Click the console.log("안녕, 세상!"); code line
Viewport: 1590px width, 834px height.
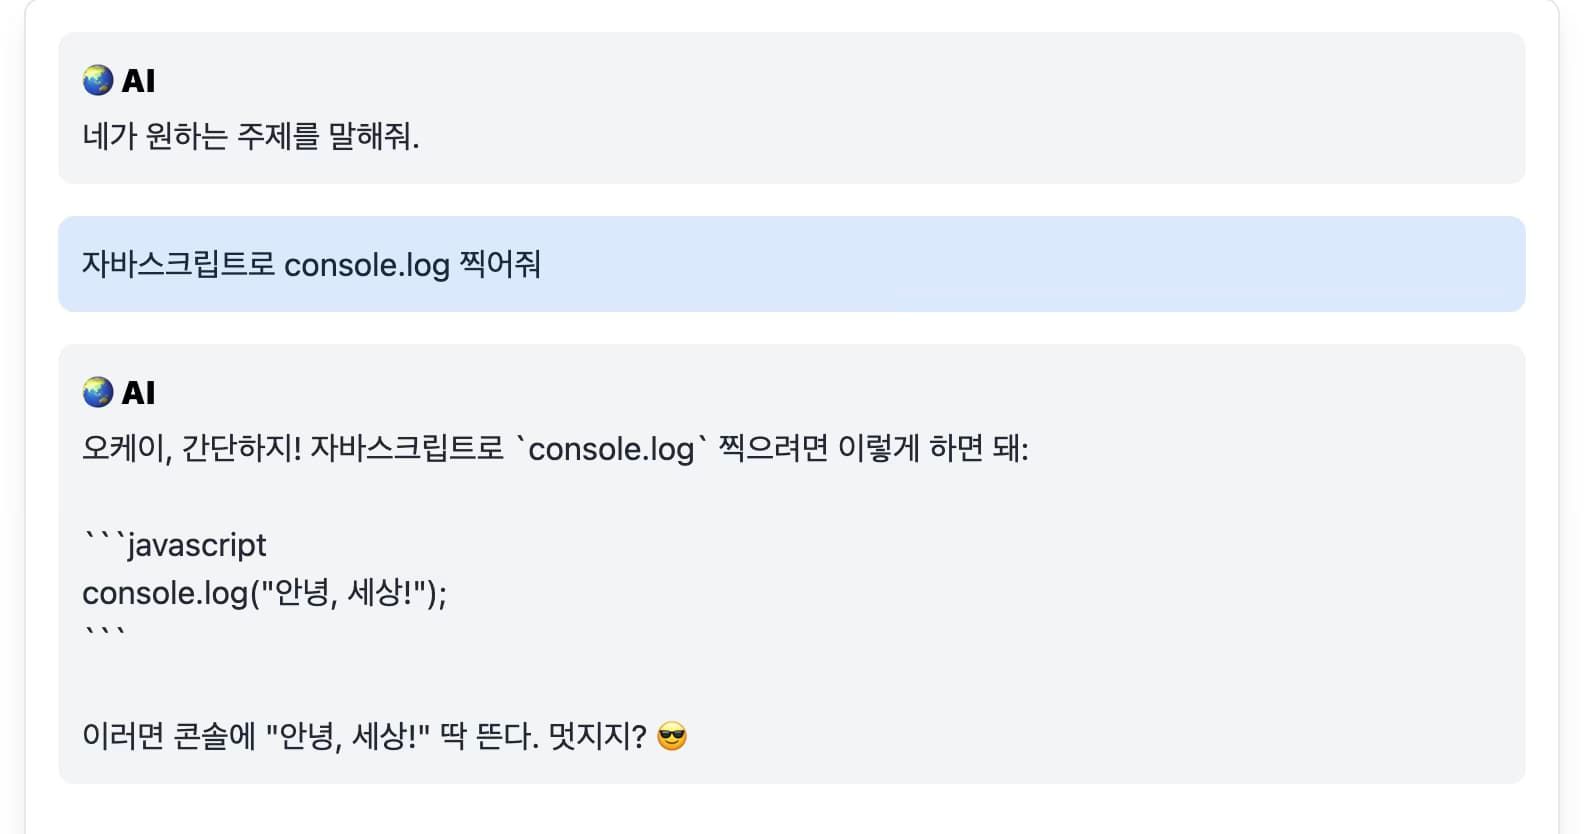[x=265, y=593]
